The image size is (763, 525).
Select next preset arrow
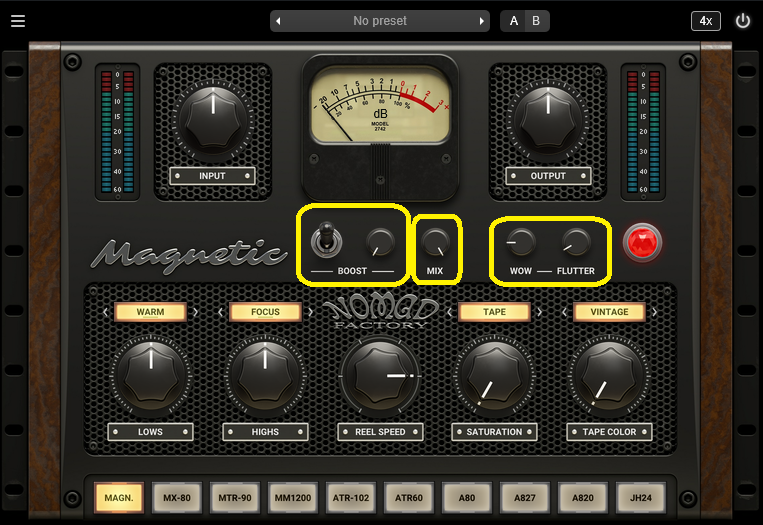481,21
